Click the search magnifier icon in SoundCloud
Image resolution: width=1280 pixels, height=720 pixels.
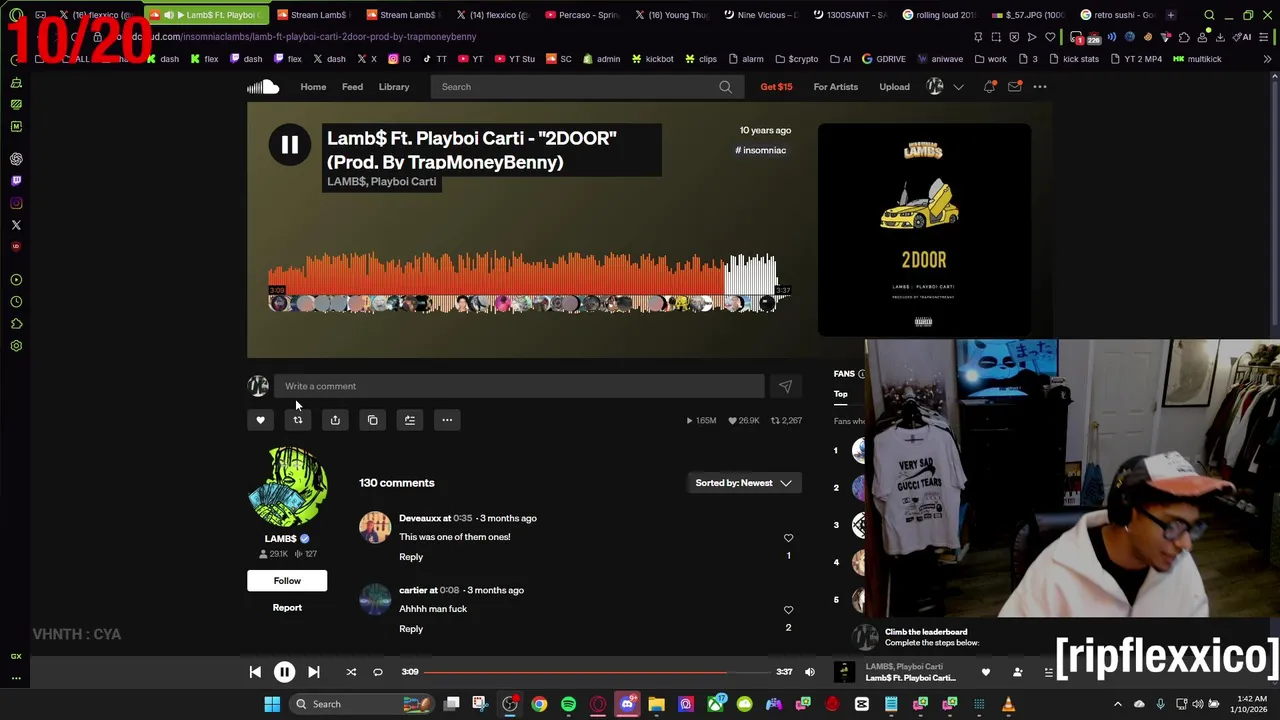pos(725,87)
